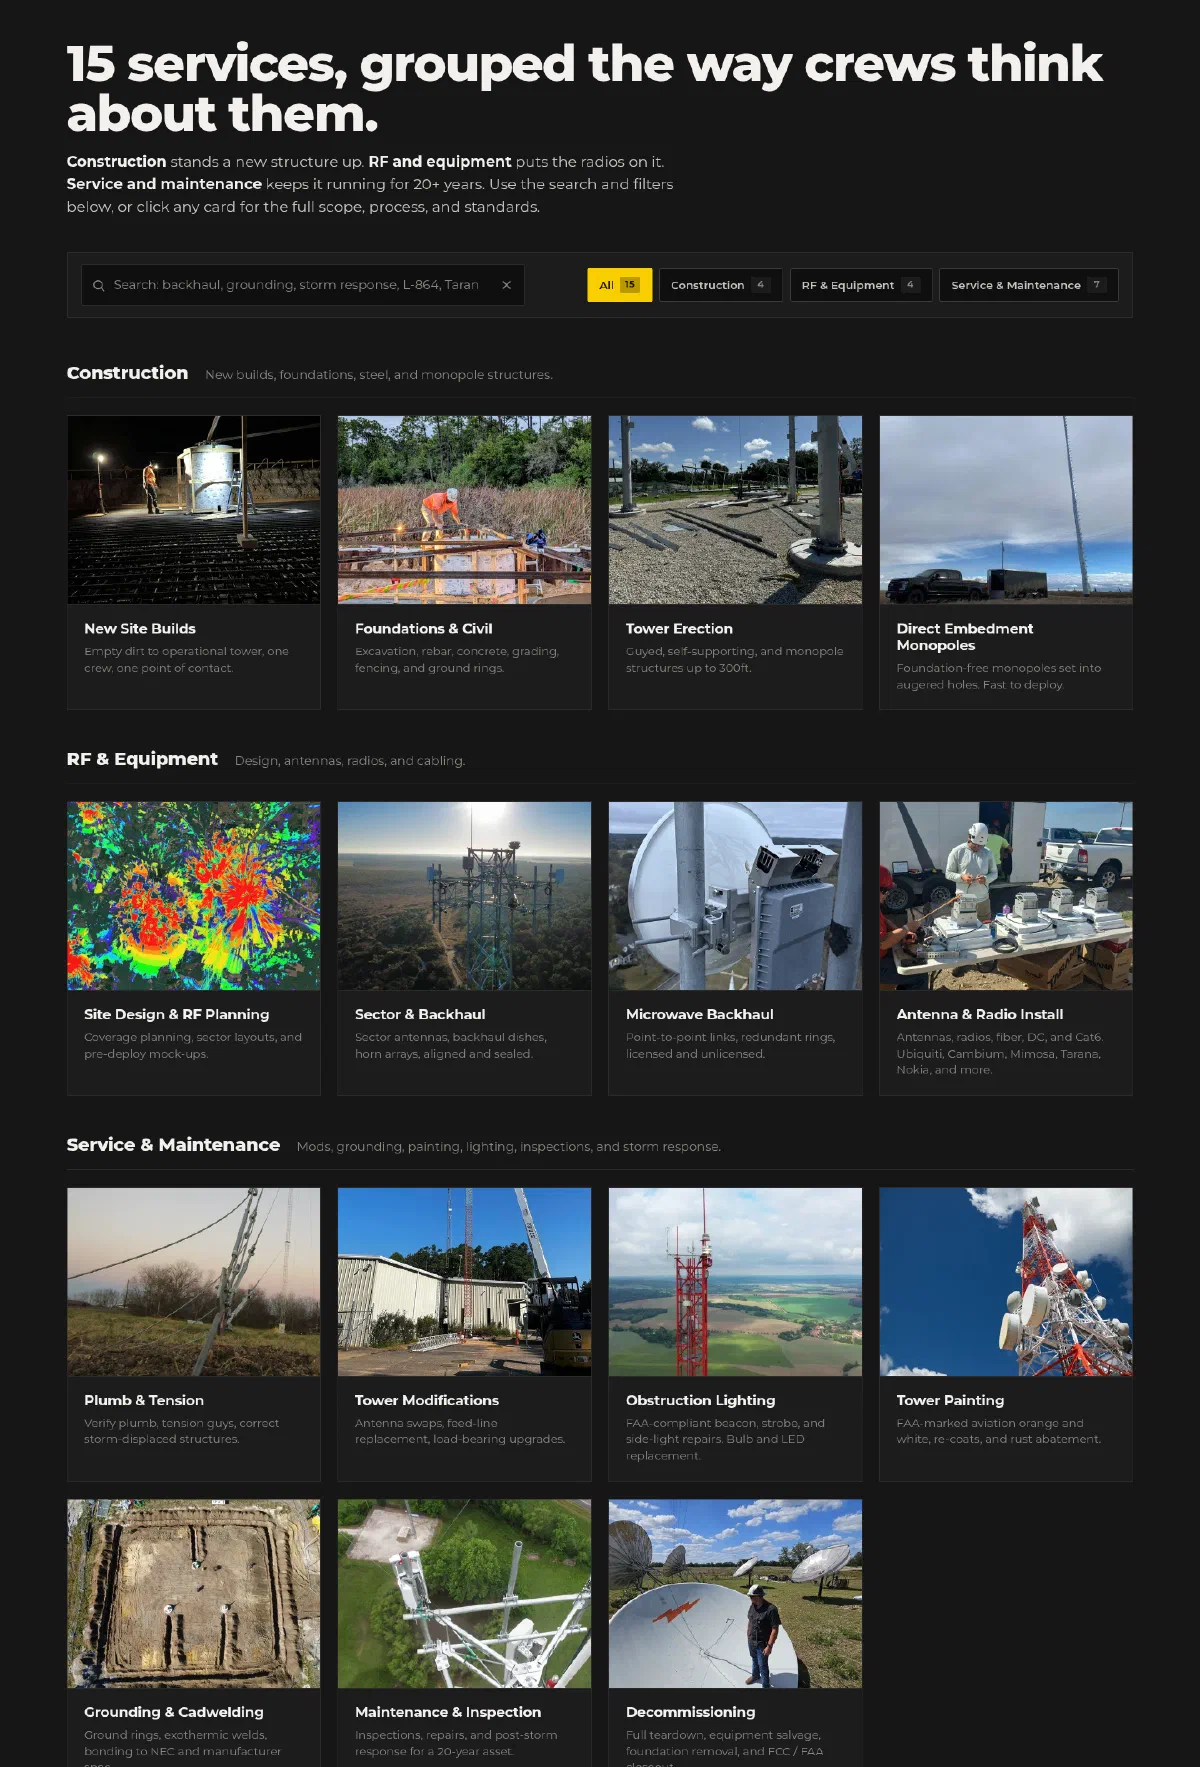Click 'Excavation, rebar, concrete, grading' description
This screenshot has width=1200, height=1767.
457,660
